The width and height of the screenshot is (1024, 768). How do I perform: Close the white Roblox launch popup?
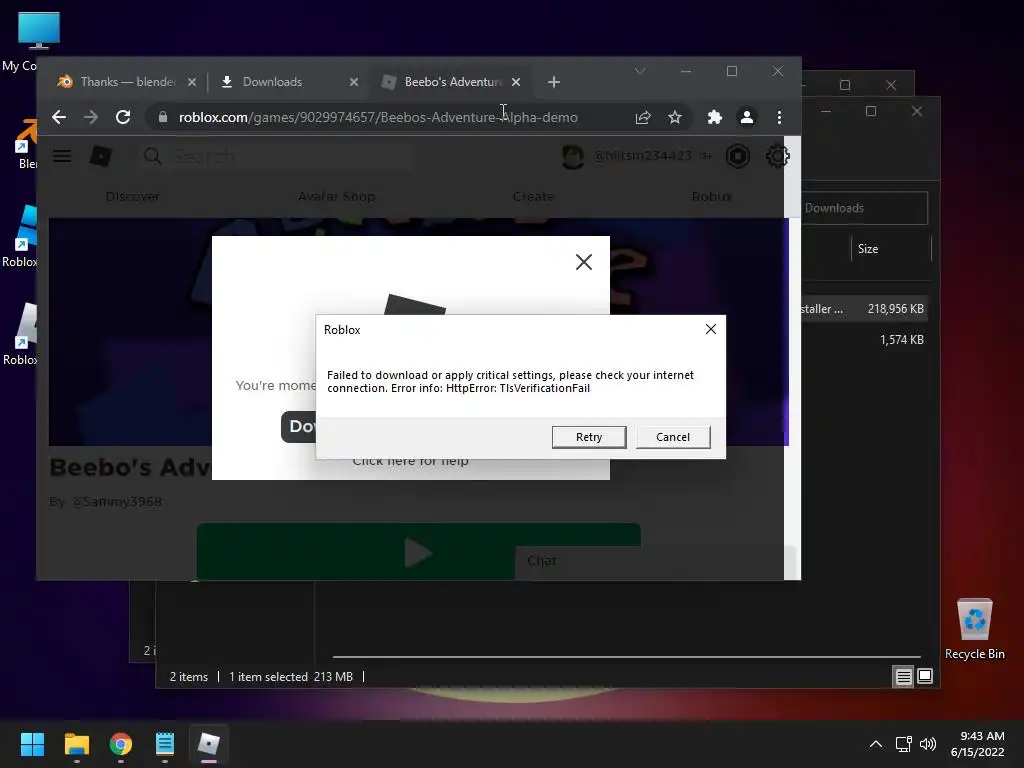pos(584,262)
